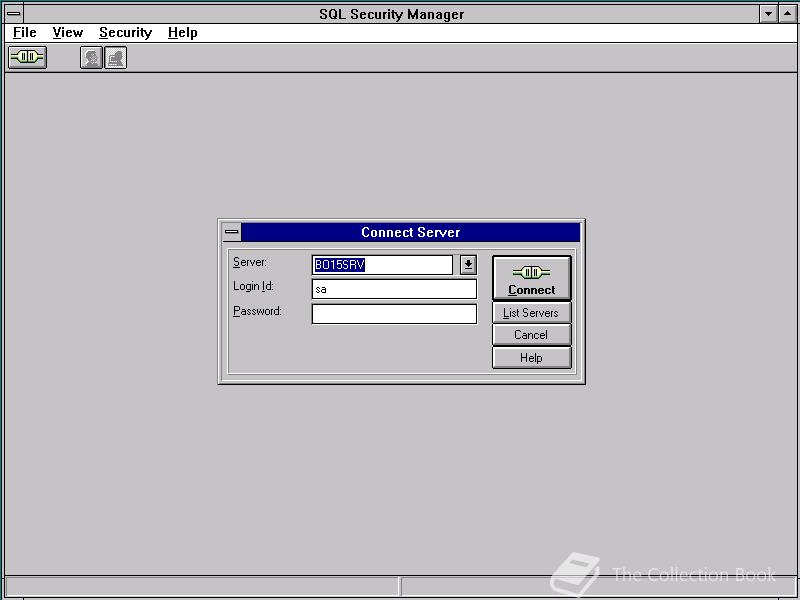Click the dialog Help button

point(532,358)
